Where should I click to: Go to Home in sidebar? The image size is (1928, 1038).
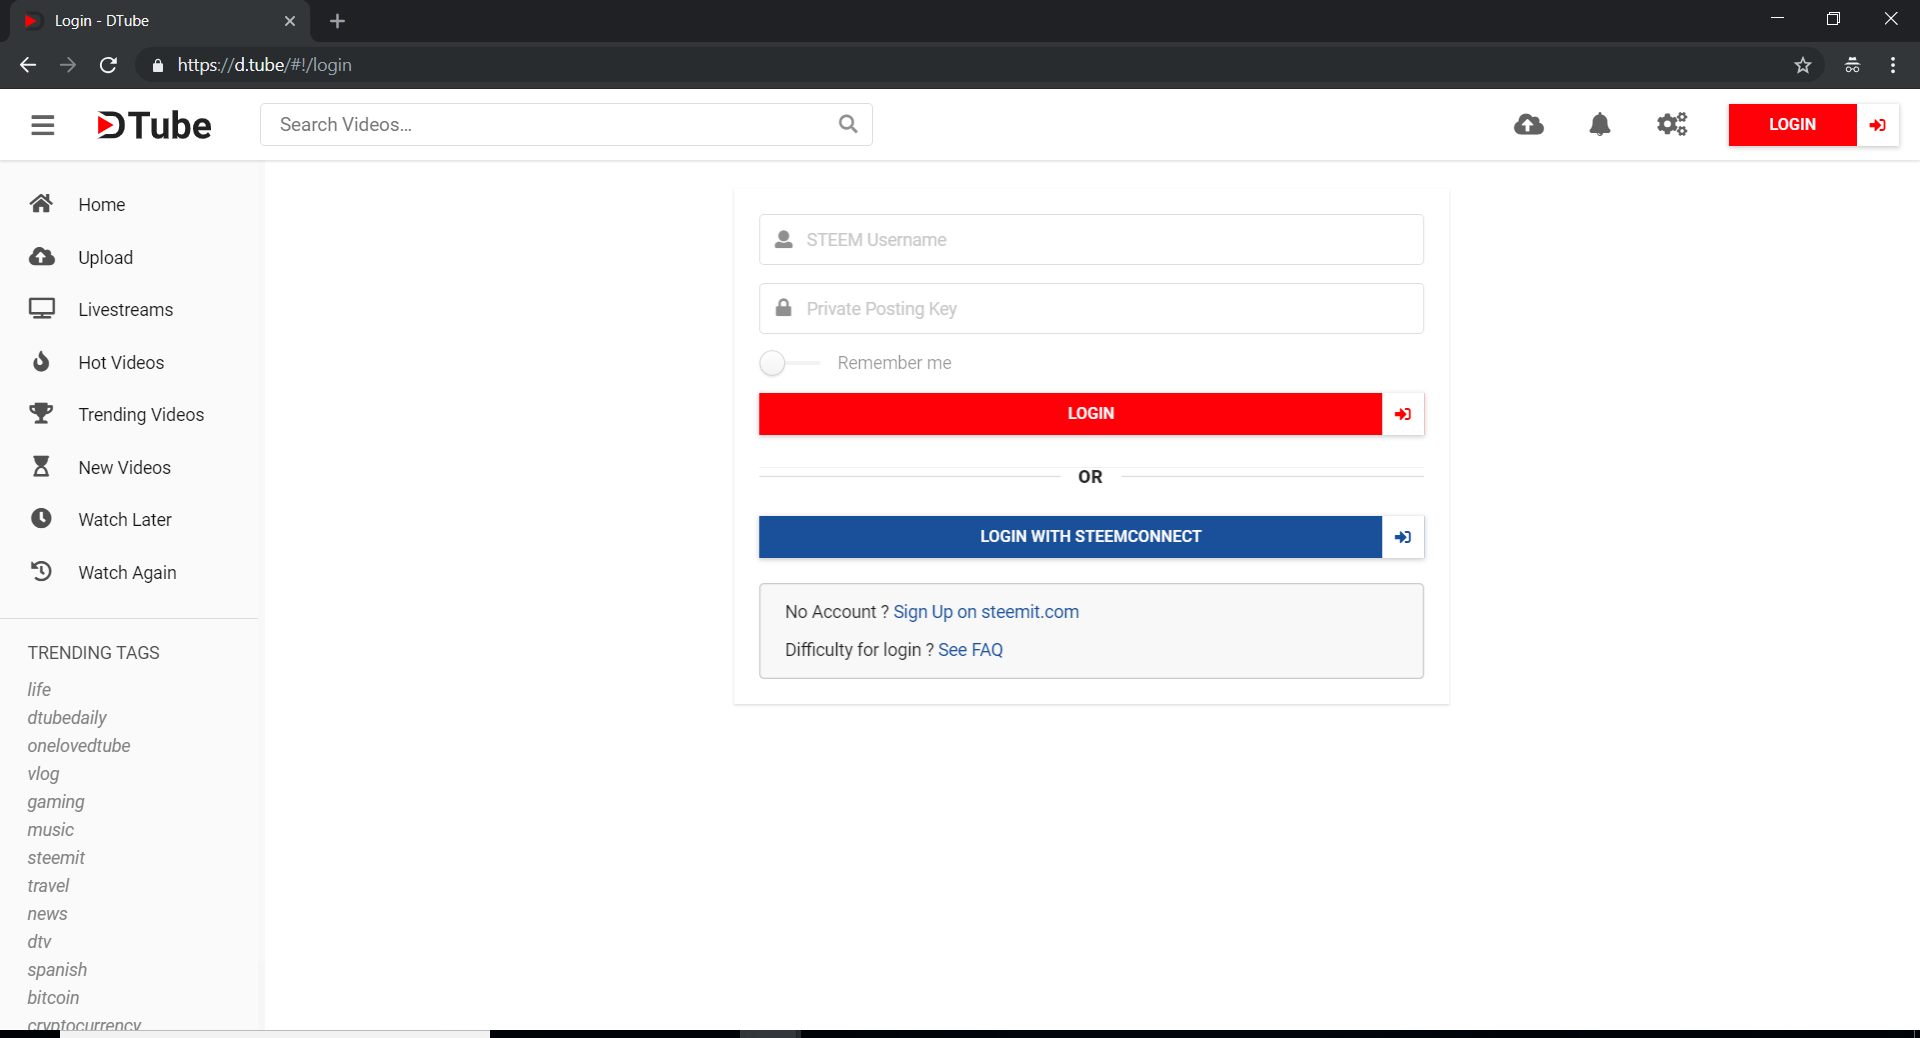pos(102,204)
